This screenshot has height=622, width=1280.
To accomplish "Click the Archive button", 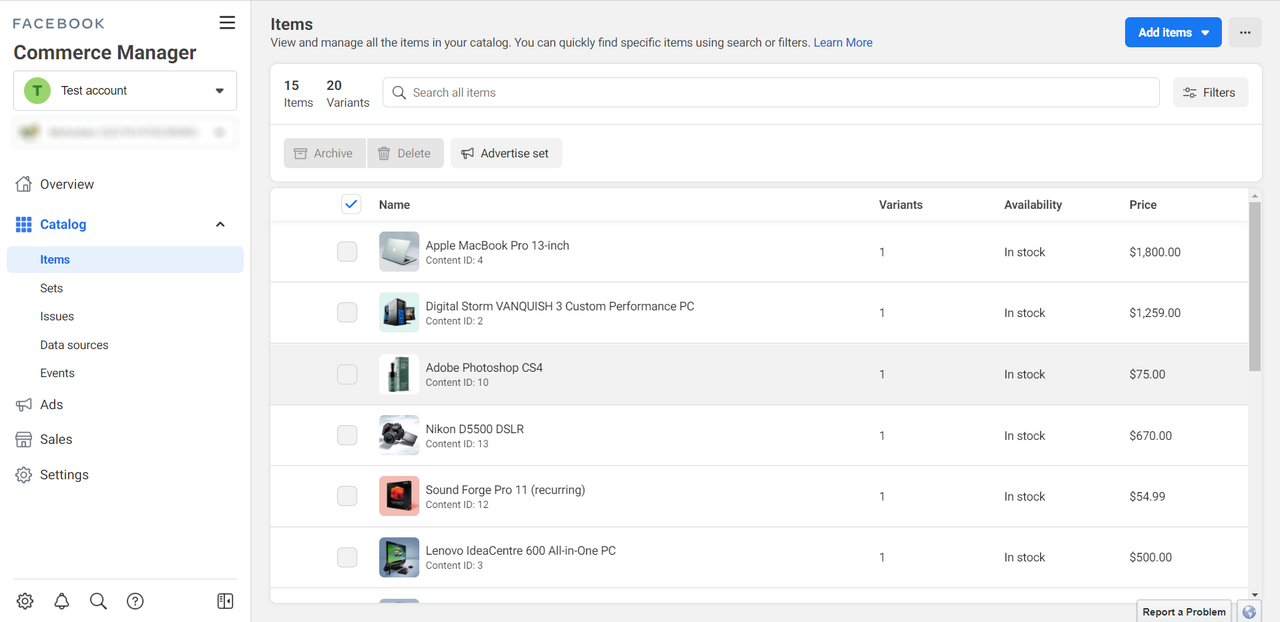I will [x=324, y=153].
